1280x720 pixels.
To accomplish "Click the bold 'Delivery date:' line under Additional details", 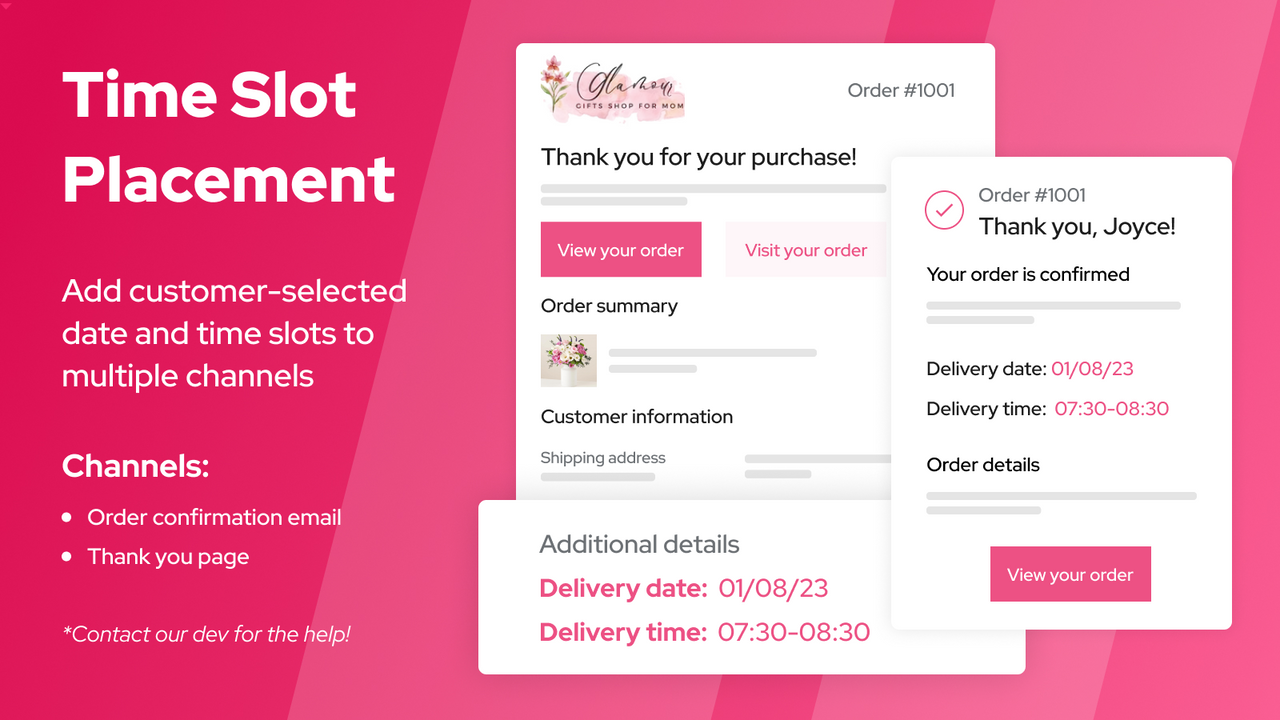I will click(x=683, y=588).
